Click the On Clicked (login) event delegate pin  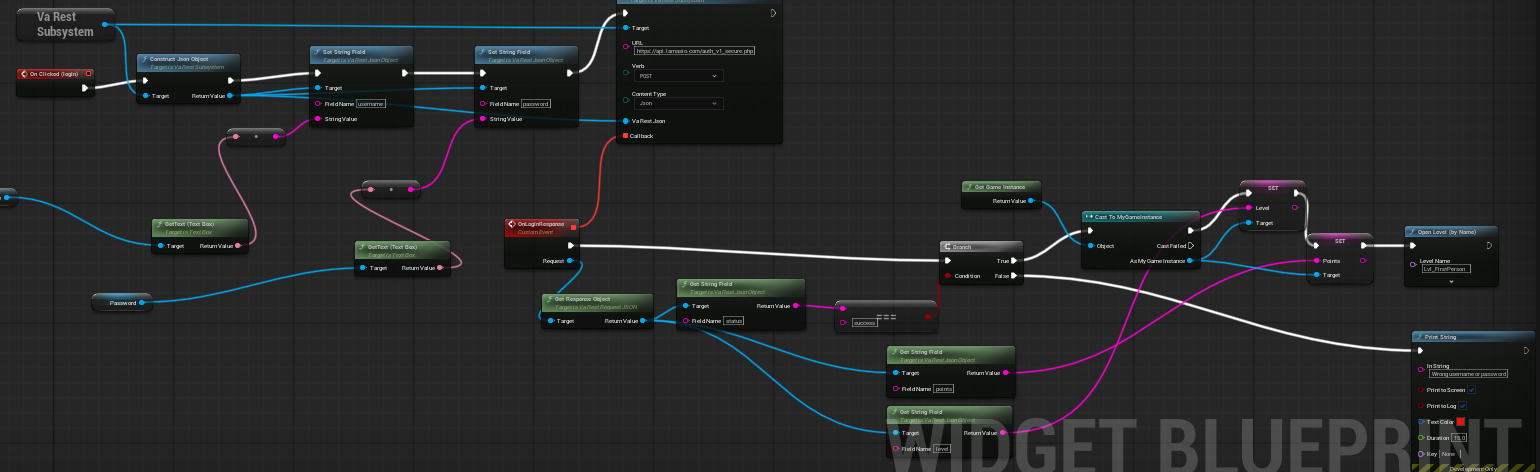pos(89,73)
